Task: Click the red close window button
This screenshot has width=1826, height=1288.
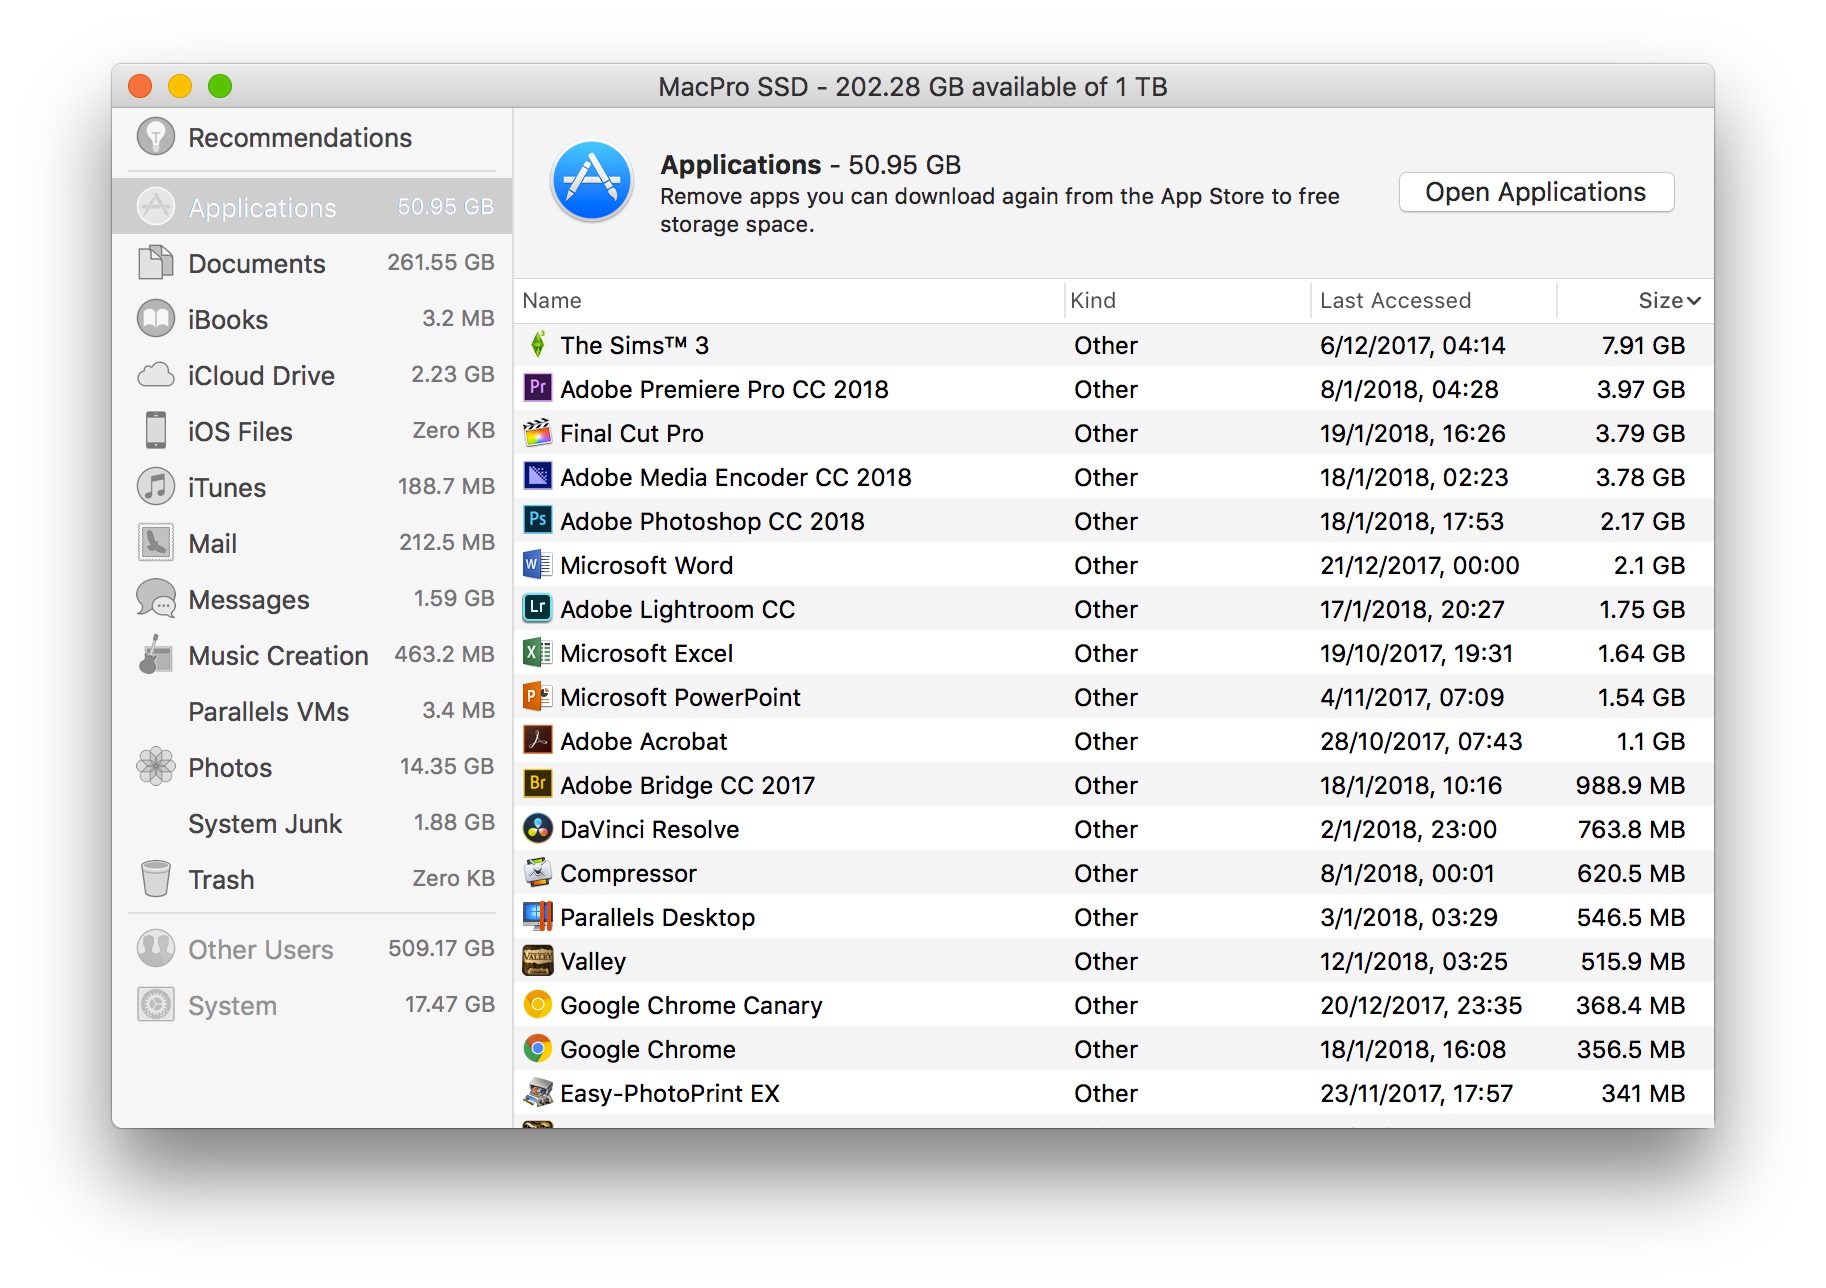Action: coord(140,86)
